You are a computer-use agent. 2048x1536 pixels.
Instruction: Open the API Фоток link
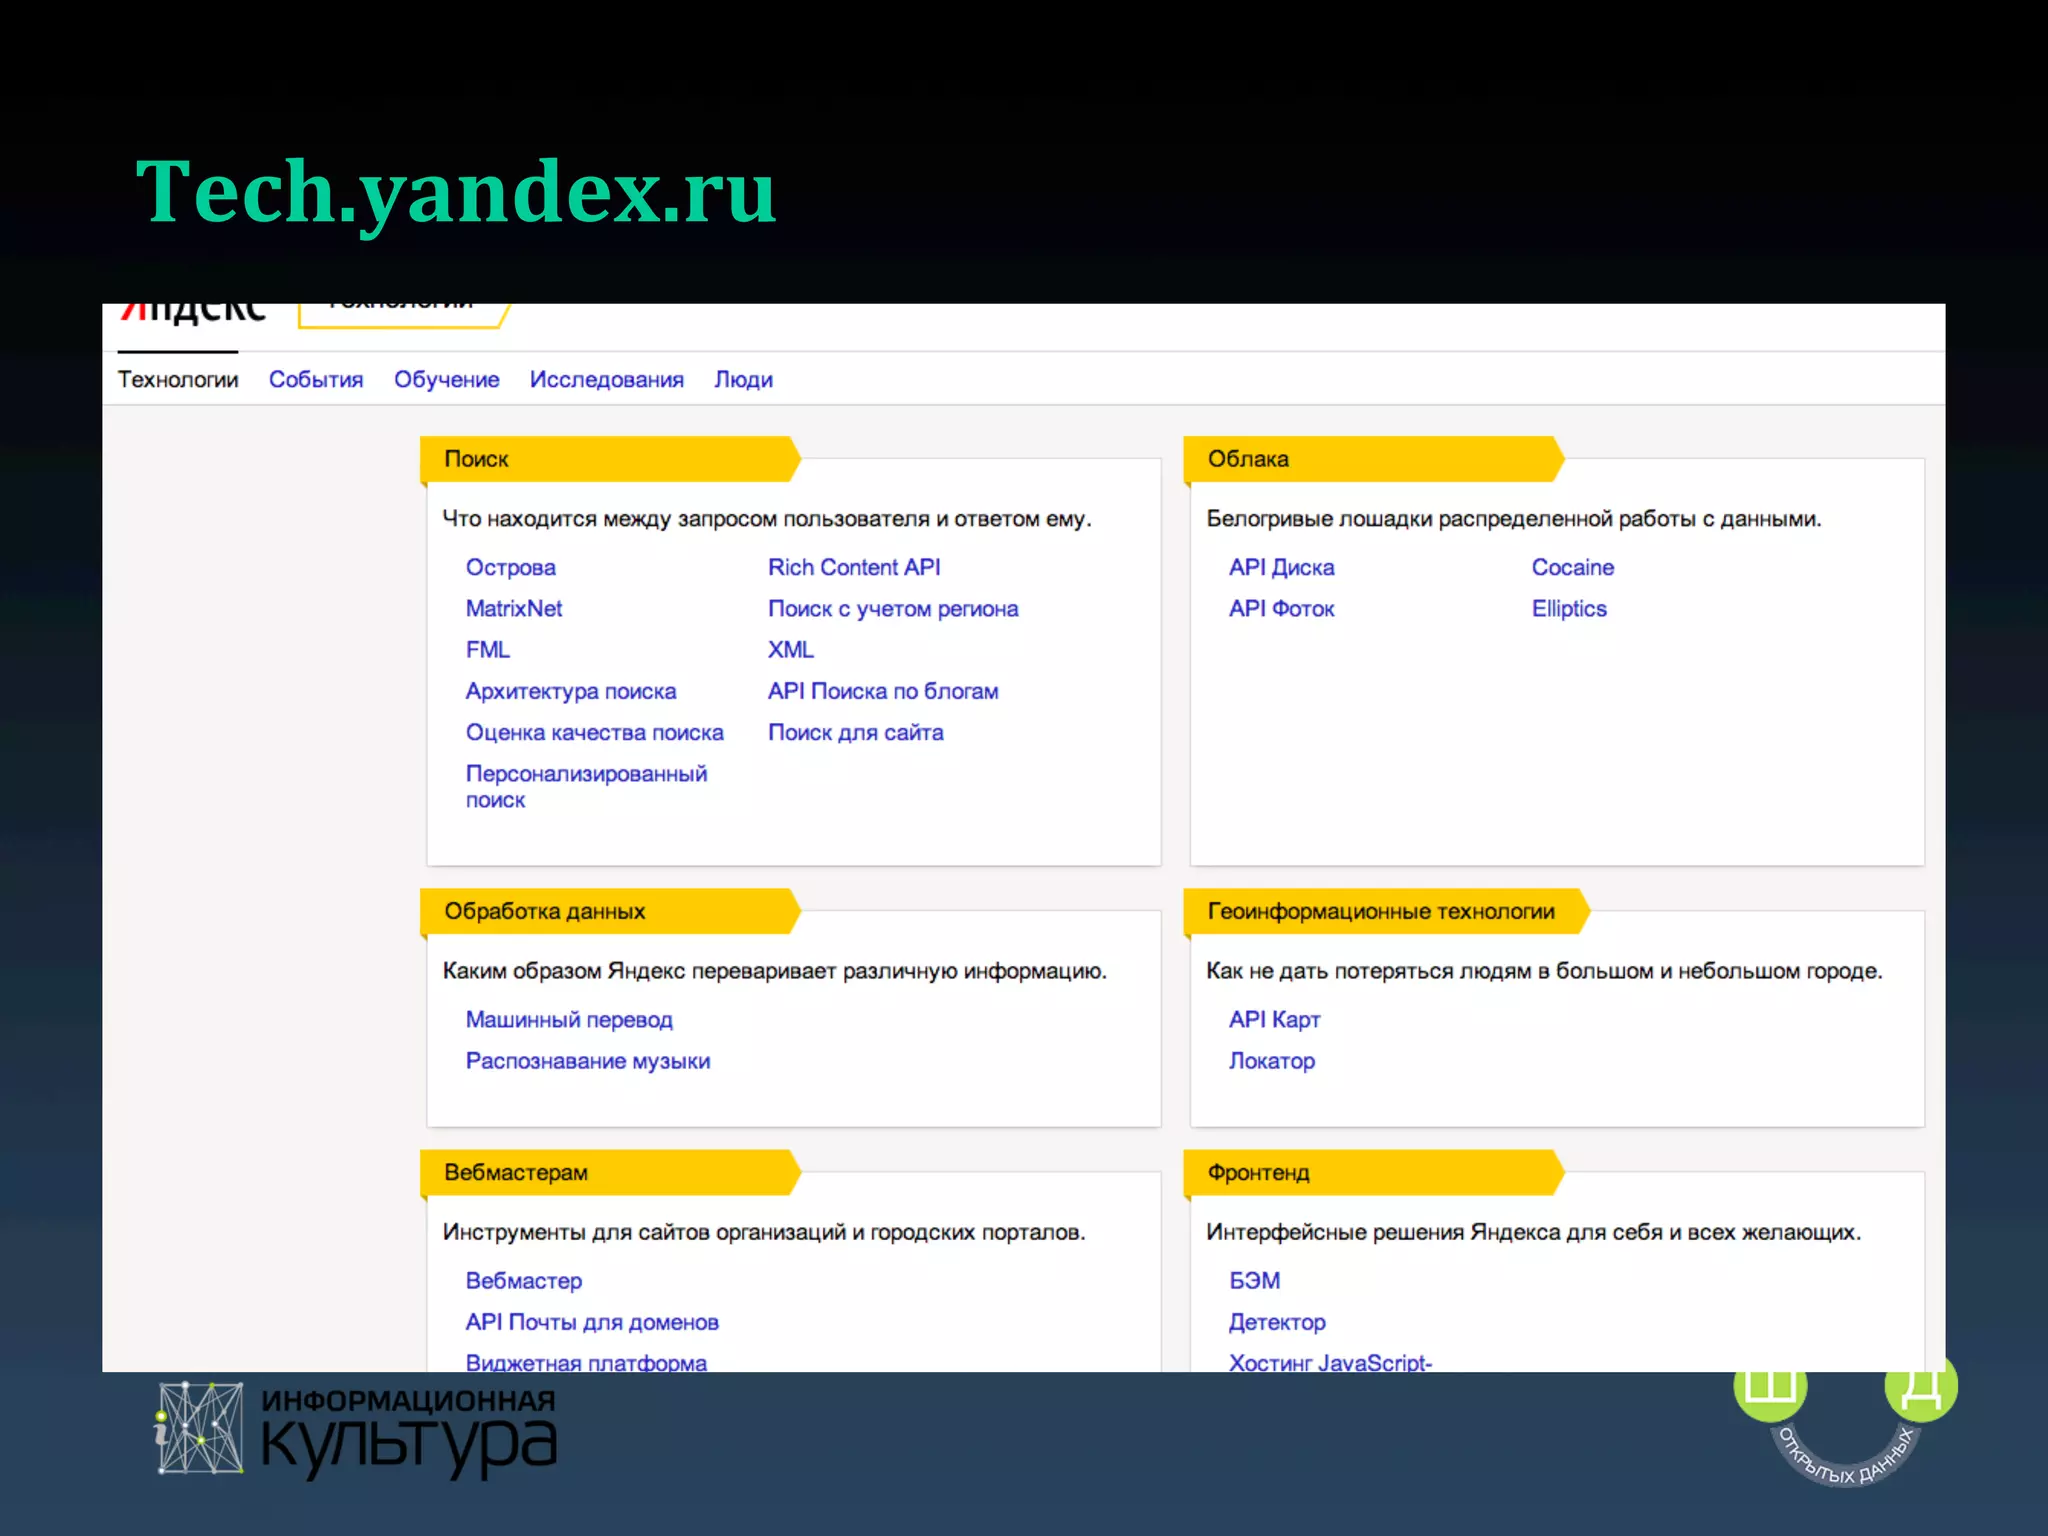1281,609
